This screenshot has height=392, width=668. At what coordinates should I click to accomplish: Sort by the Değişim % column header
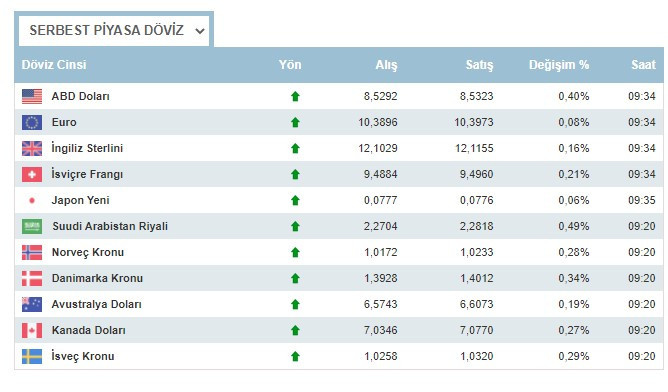pyautogui.click(x=559, y=65)
